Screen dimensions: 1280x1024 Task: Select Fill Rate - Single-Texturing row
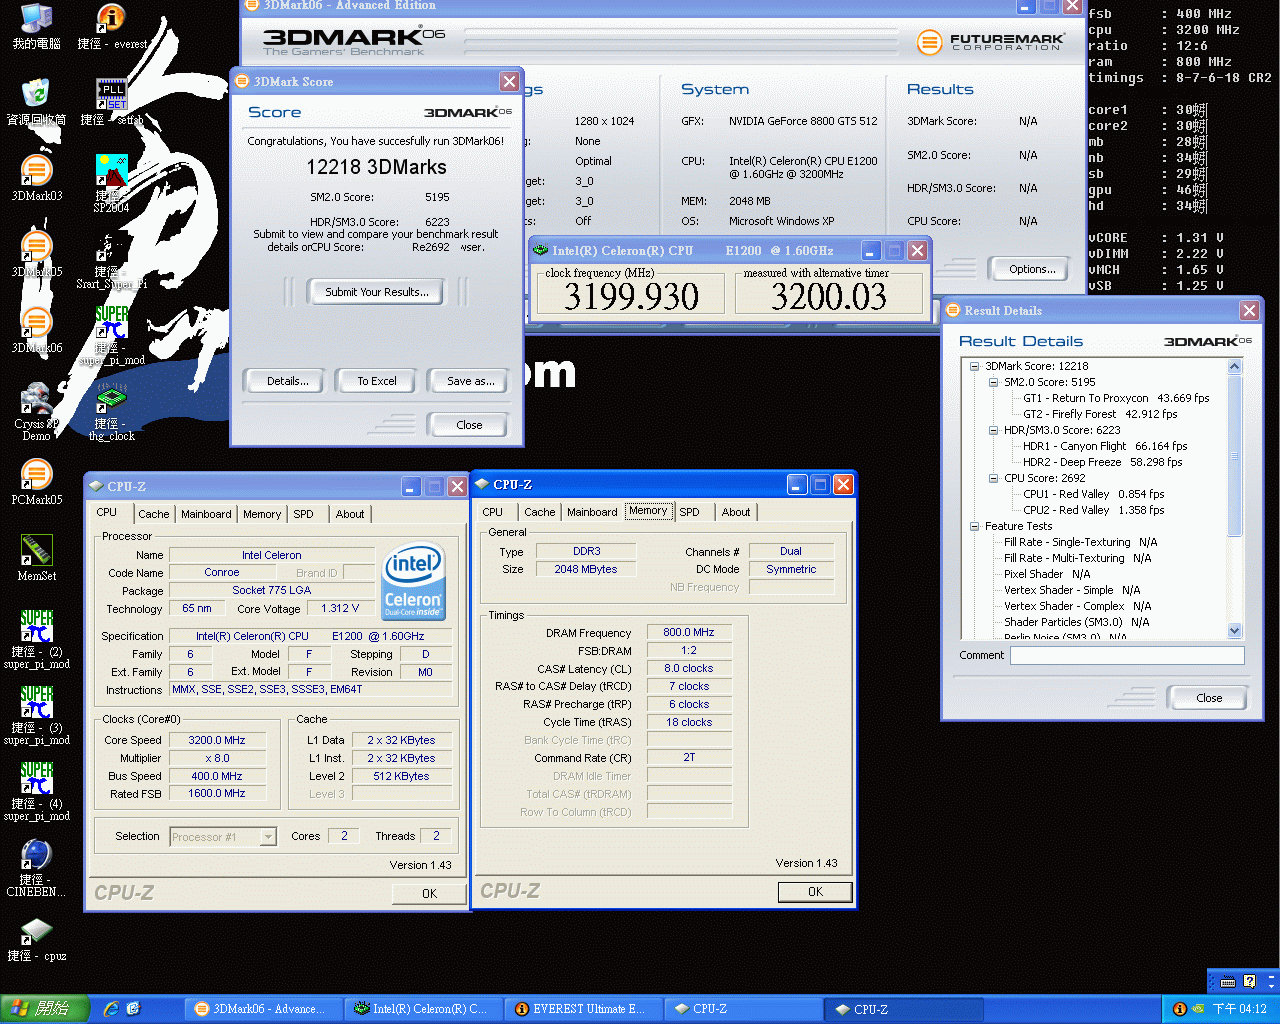point(1080,542)
